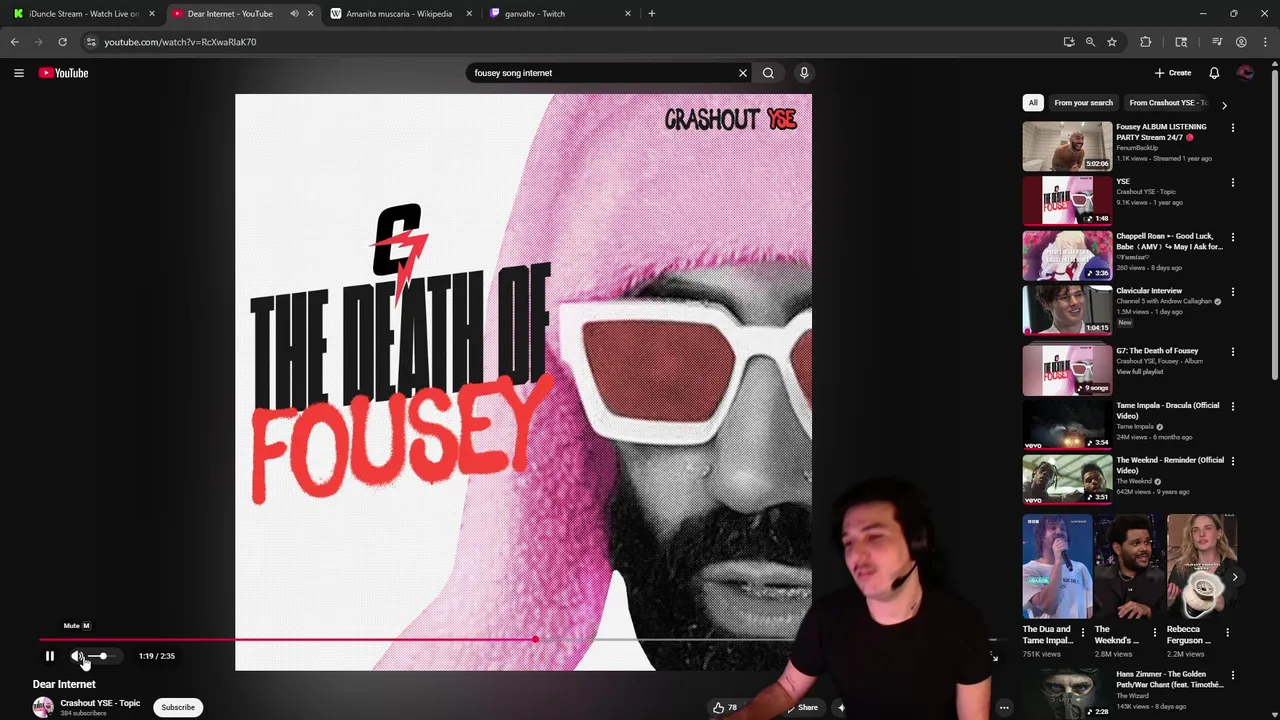
Task: Open the browser extensions puzzle icon
Action: pyautogui.click(x=1146, y=42)
